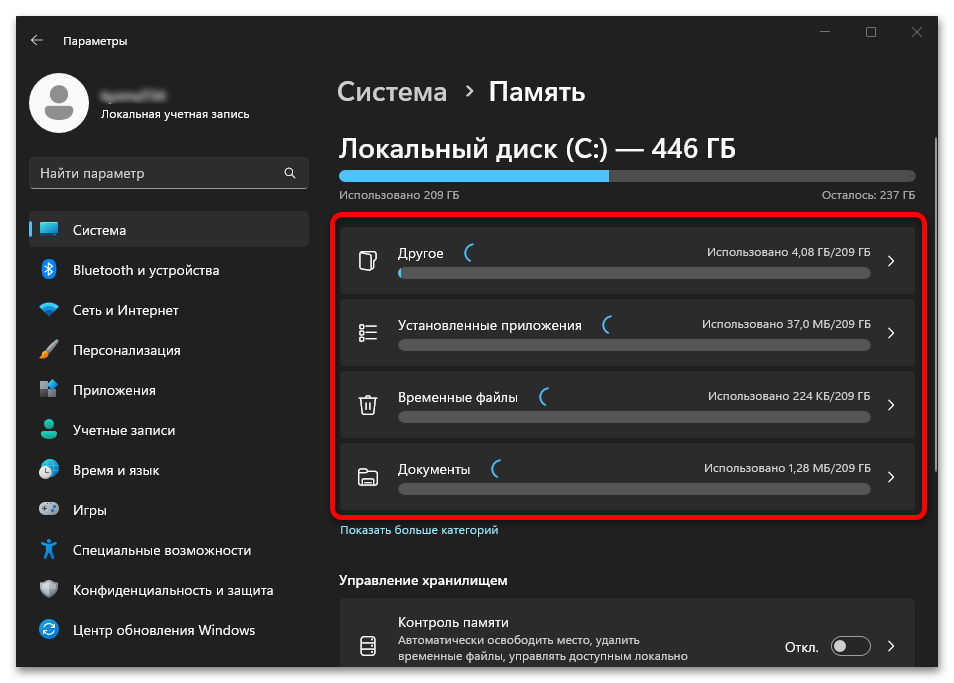The width and height of the screenshot is (954, 683).
Task: Open Центр обновления Windows section
Action: pos(169,629)
